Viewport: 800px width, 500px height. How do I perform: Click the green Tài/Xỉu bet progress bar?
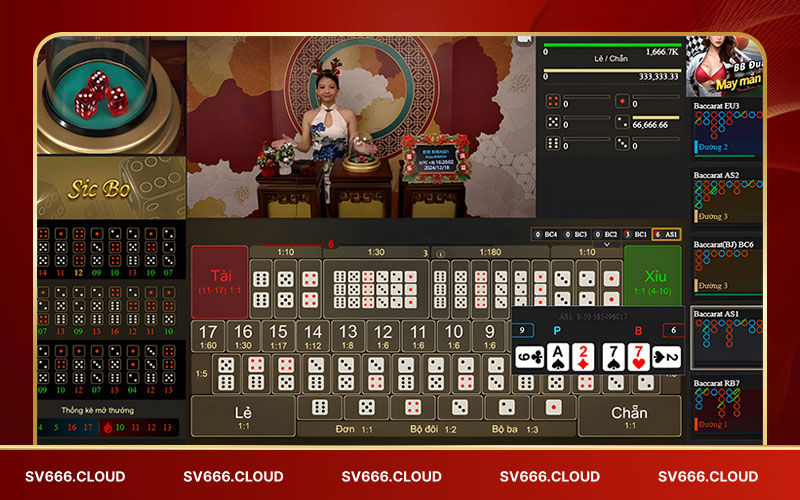612,45
